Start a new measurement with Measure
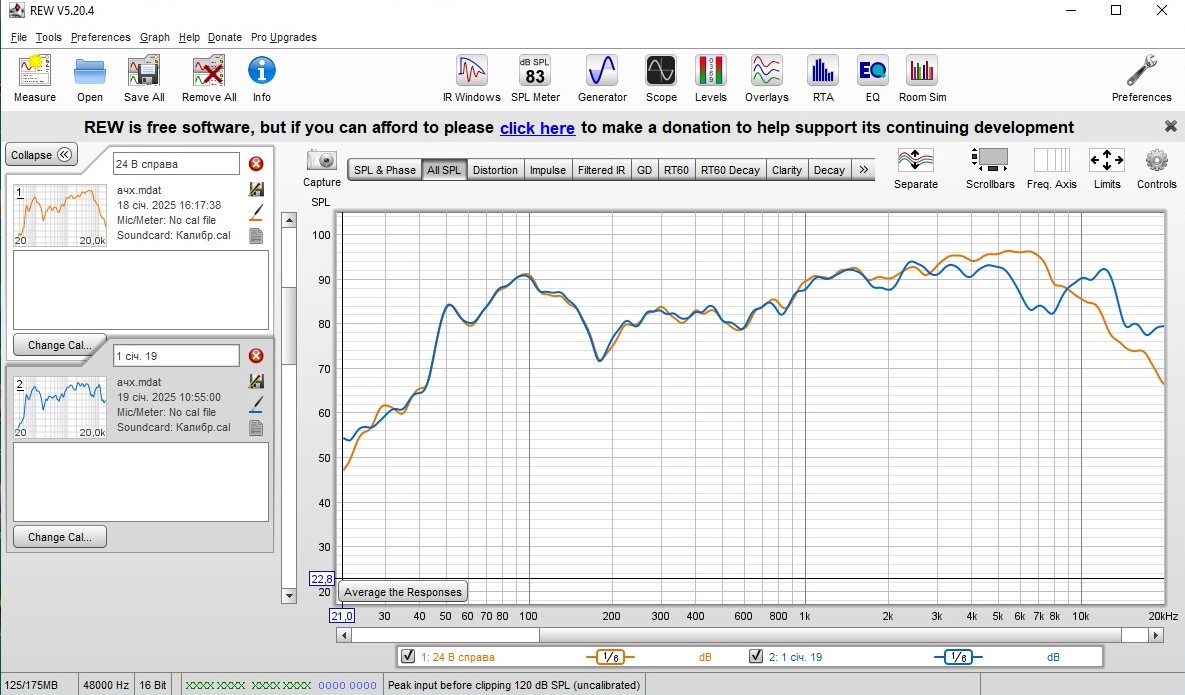The image size is (1185, 695). pos(35,79)
